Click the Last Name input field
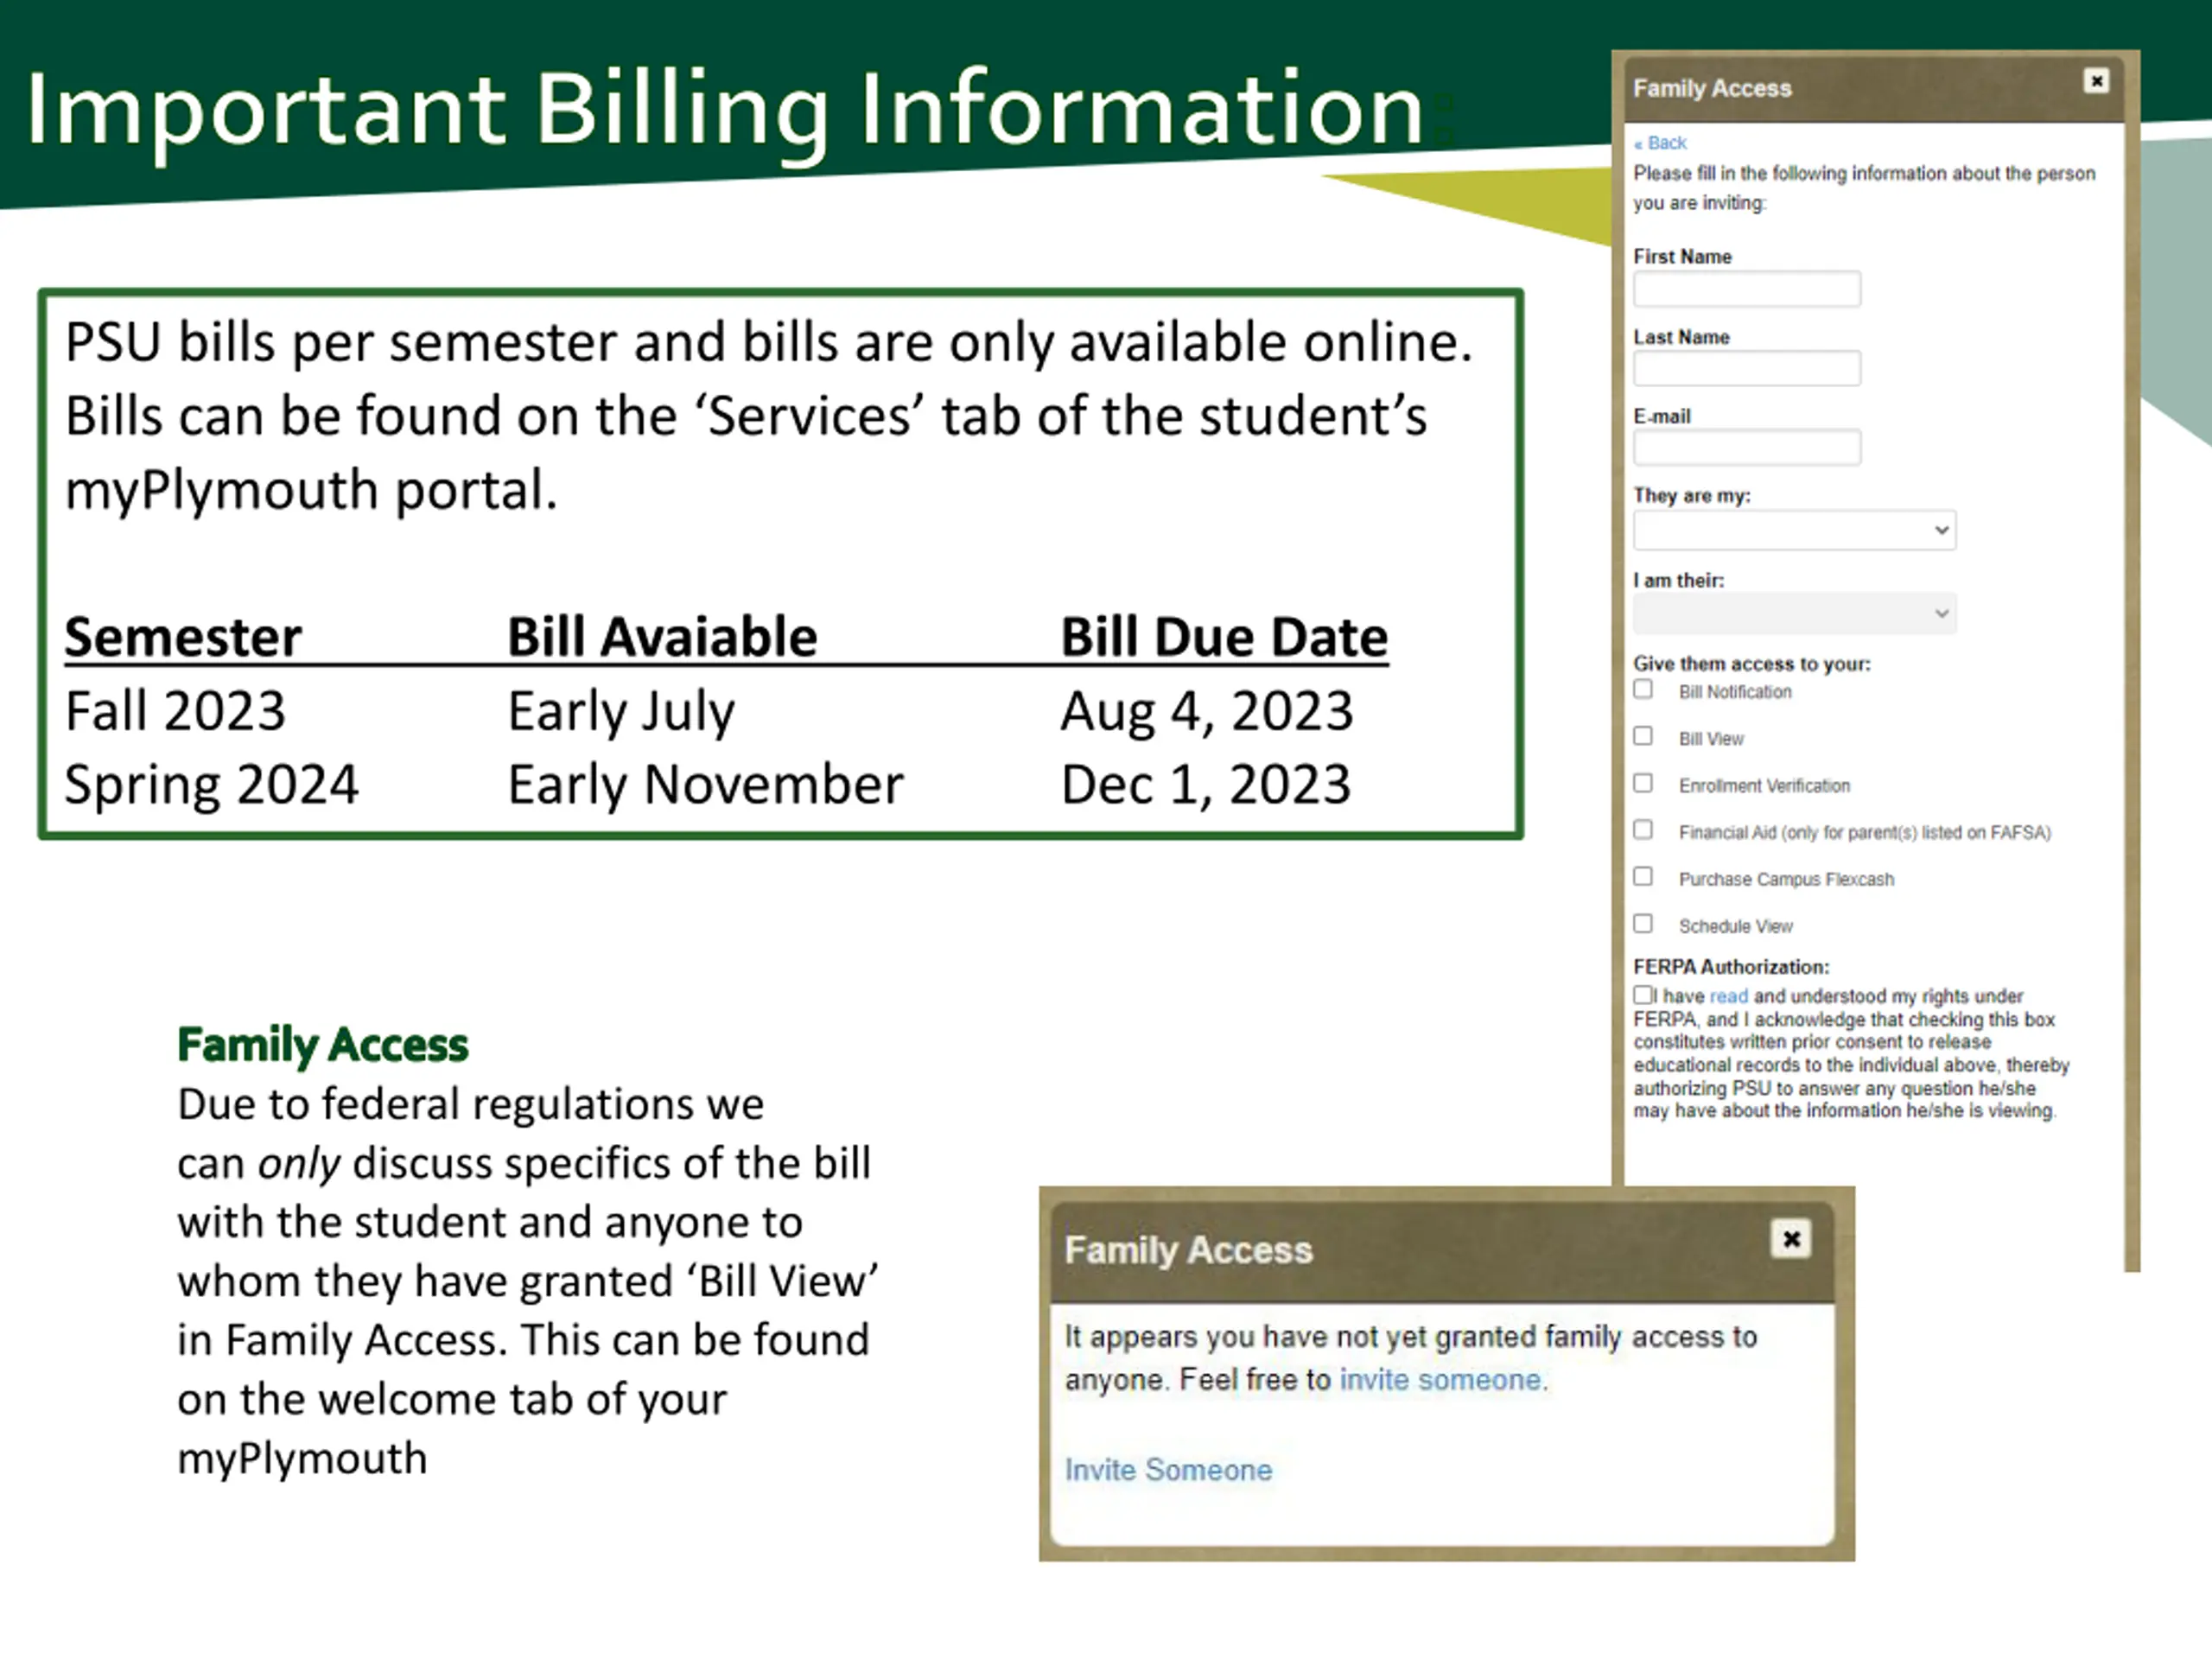2212x1659 pixels. coord(1747,368)
